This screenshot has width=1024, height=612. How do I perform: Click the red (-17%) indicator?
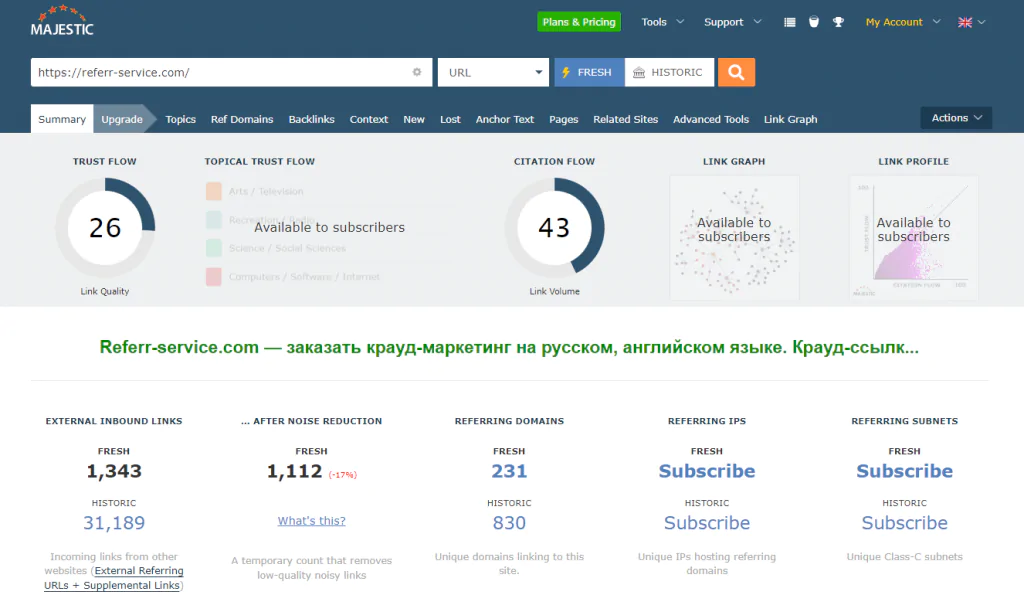point(342,475)
